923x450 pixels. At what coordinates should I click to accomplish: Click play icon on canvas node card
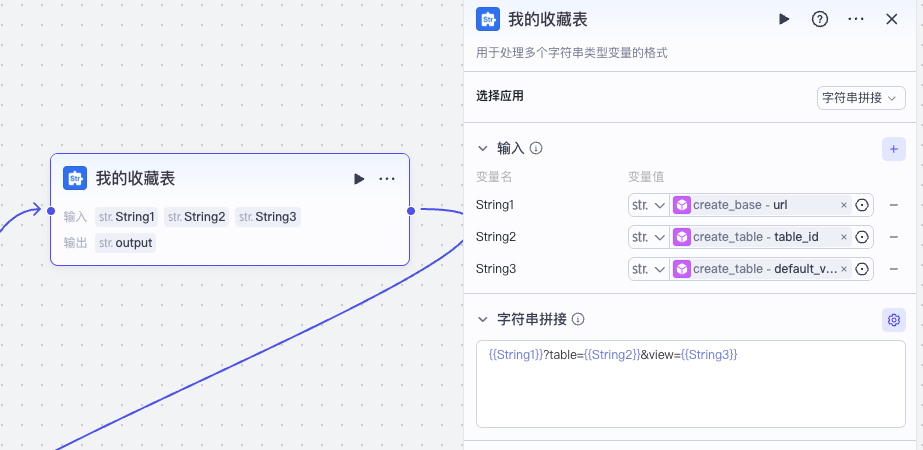359,179
